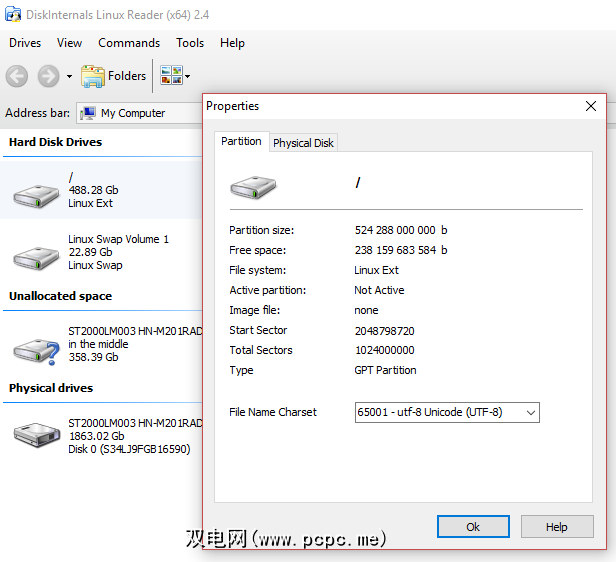Expand the view mode dropdown arrow
The width and height of the screenshot is (616, 562).
pyautogui.click(x=188, y=76)
